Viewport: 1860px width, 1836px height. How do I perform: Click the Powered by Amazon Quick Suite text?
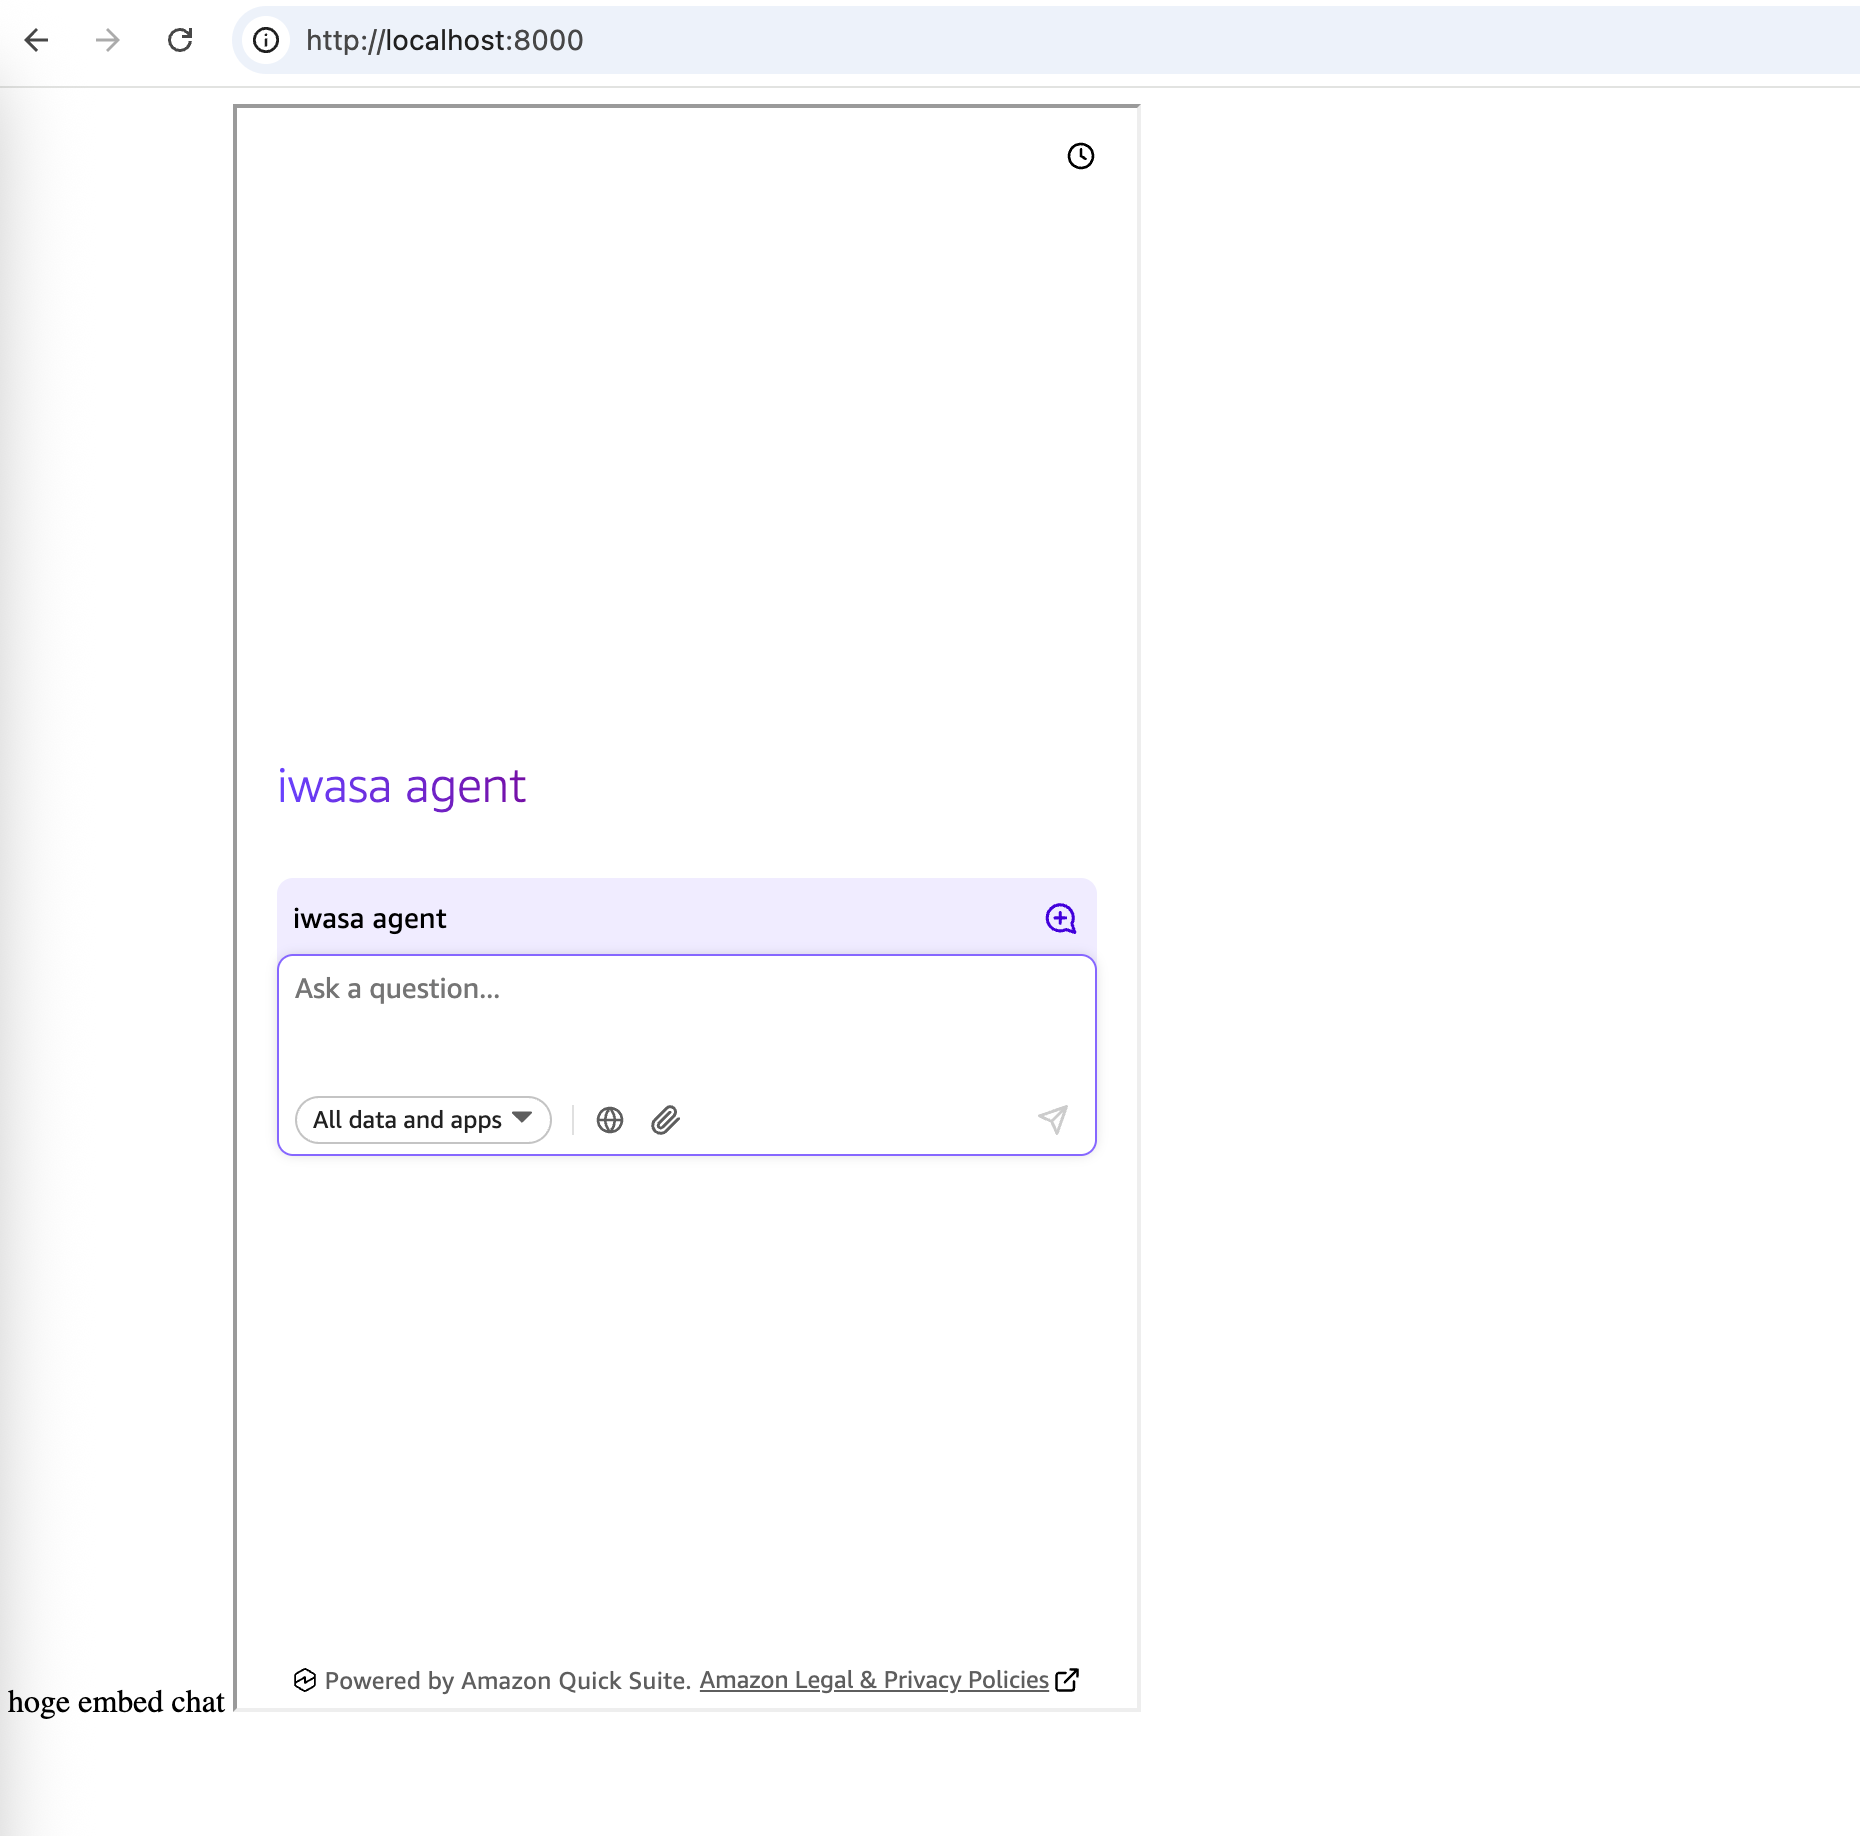(x=508, y=1680)
